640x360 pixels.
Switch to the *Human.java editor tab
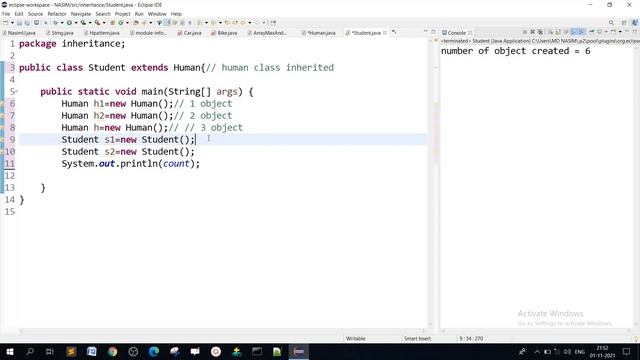click(x=319, y=33)
